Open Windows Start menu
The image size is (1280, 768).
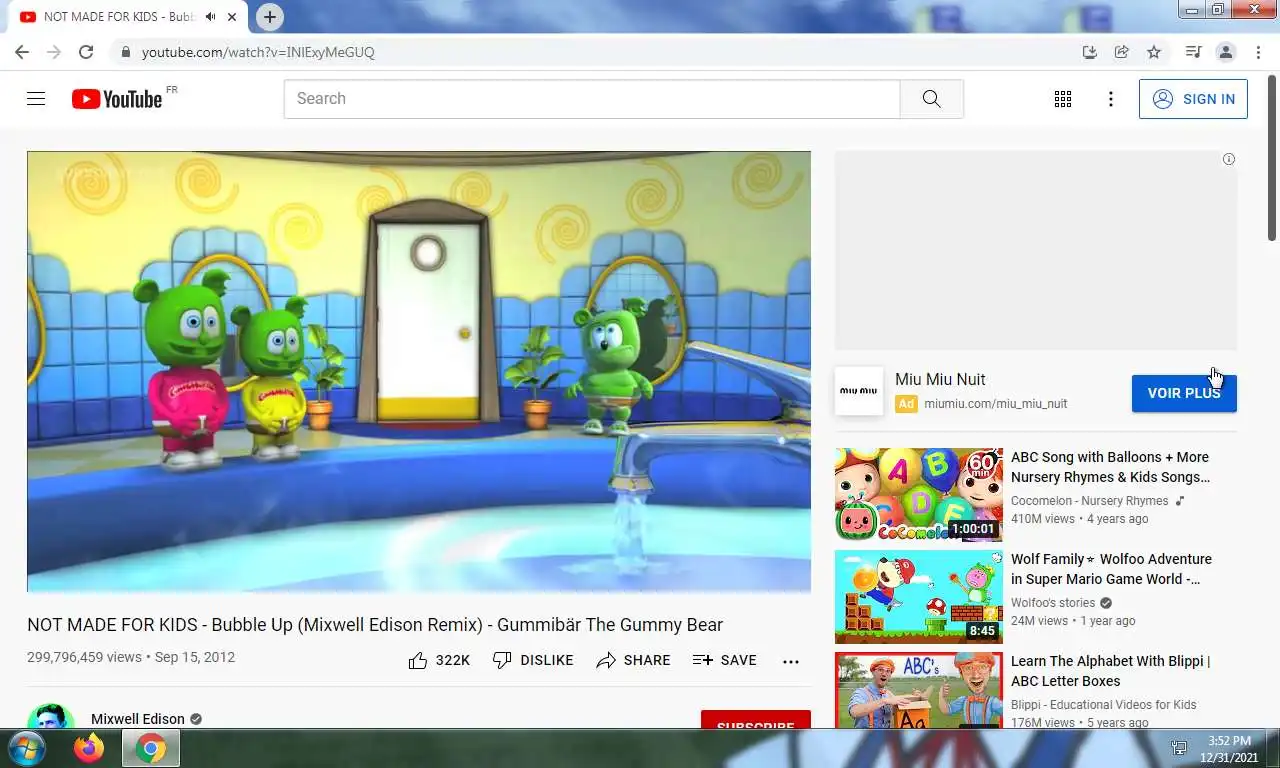point(25,748)
